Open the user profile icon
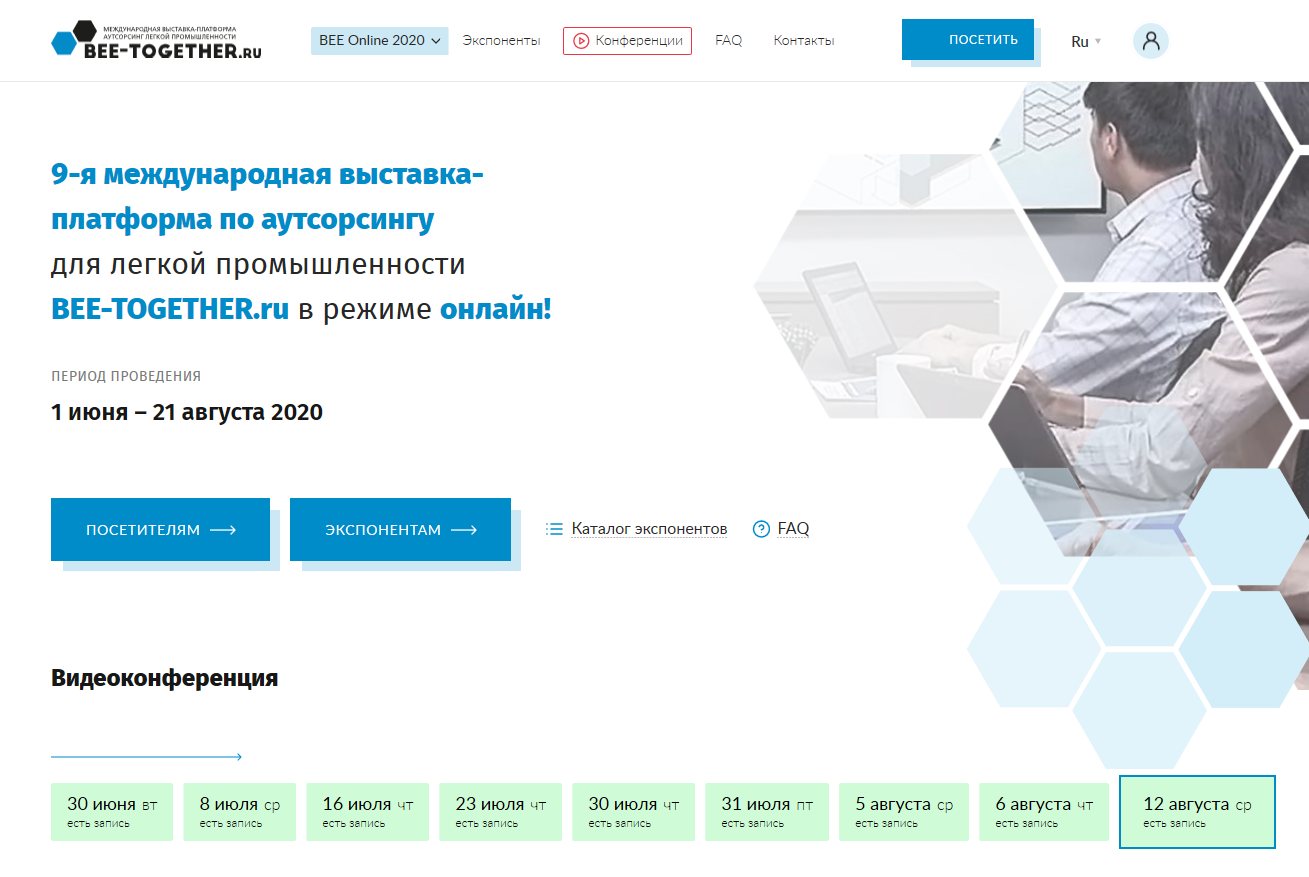 [x=1150, y=41]
